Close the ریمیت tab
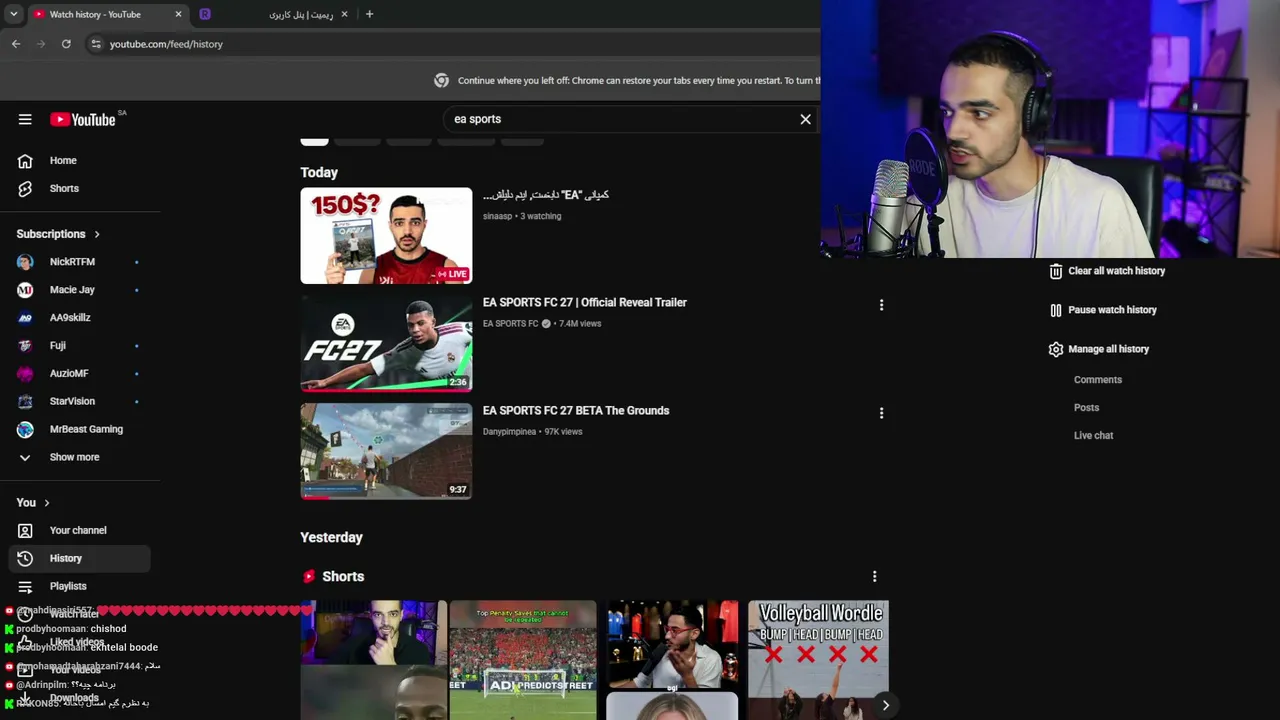1280x720 pixels. tap(345, 14)
